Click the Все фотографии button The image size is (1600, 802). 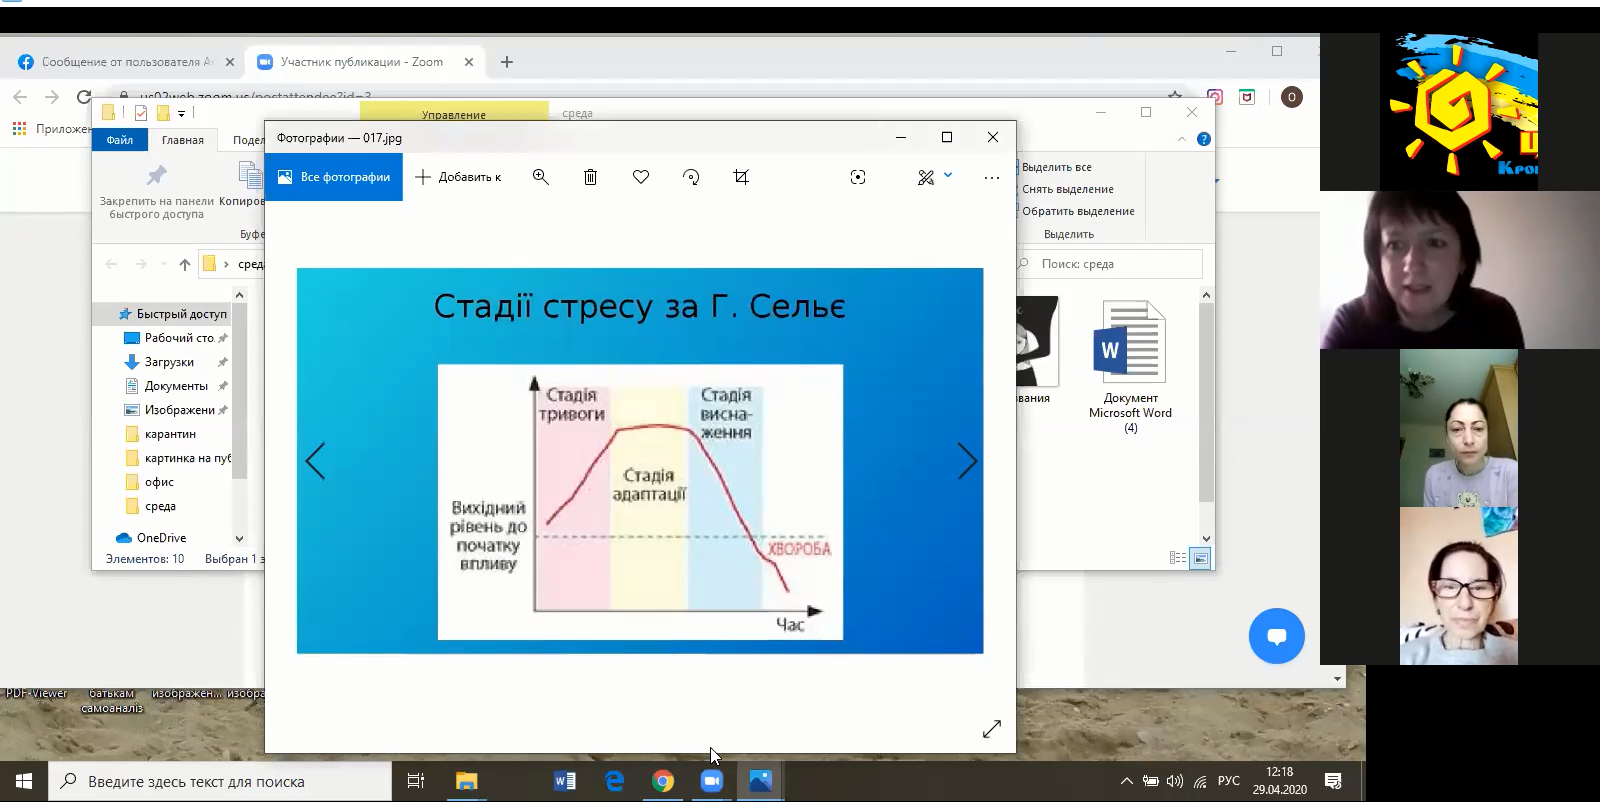coord(334,177)
